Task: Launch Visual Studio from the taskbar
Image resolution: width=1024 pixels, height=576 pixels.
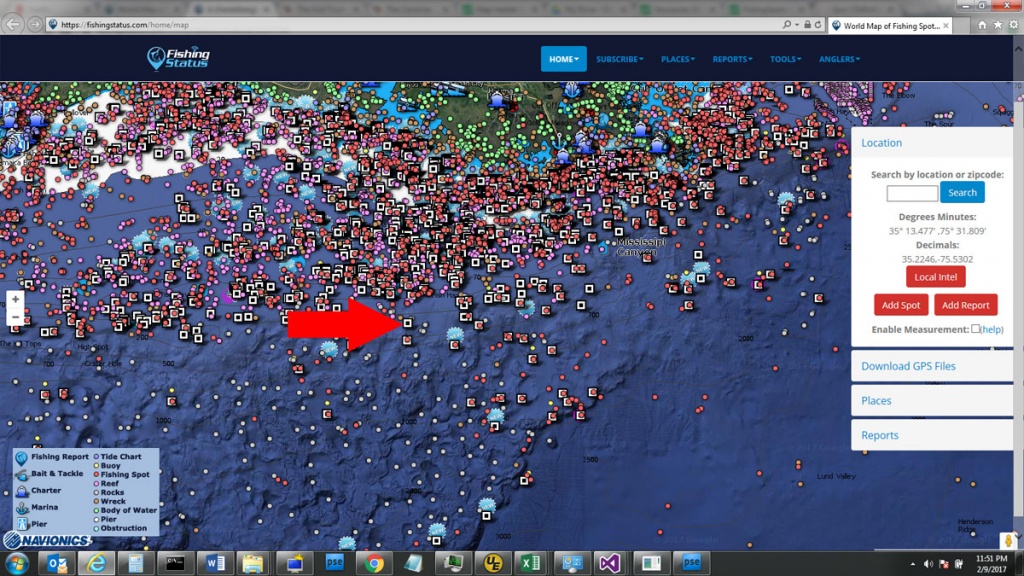Action: pyautogui.click(x=610, y=564)
